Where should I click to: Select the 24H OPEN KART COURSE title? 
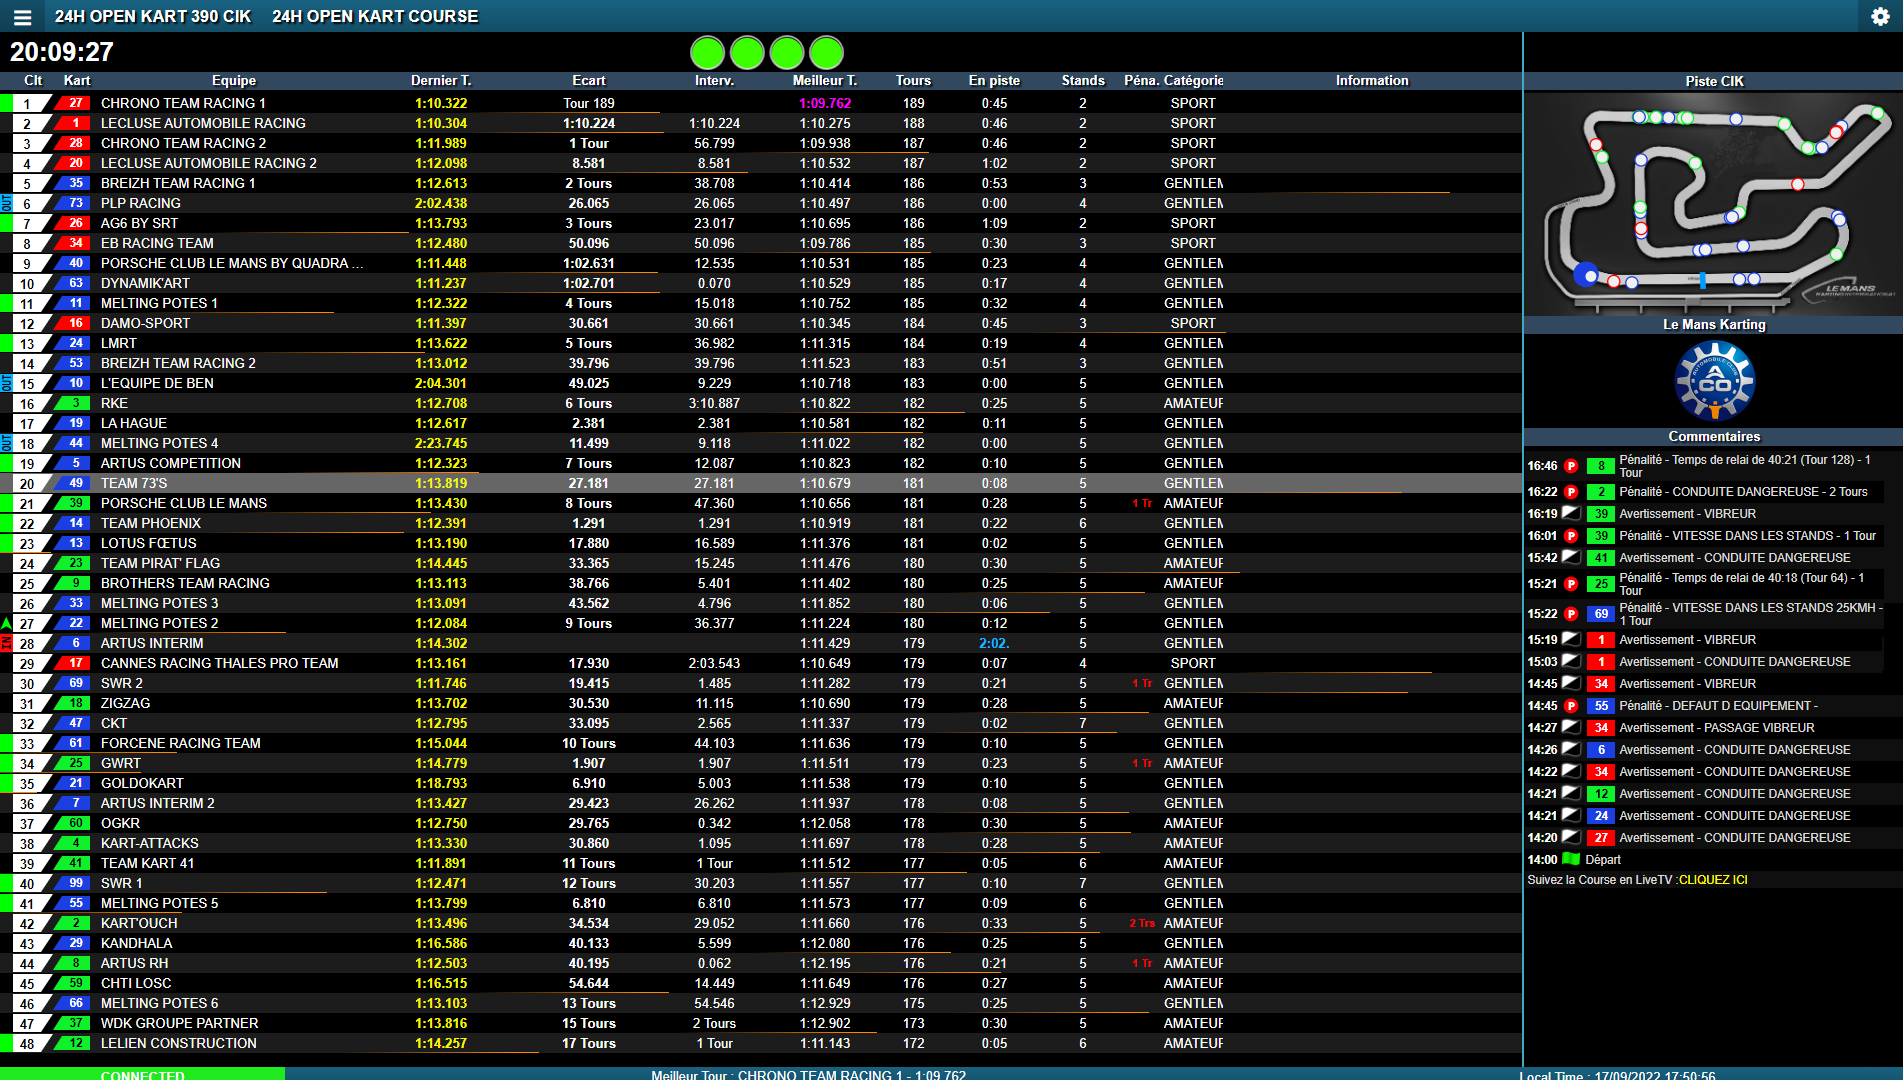(375, 17)
